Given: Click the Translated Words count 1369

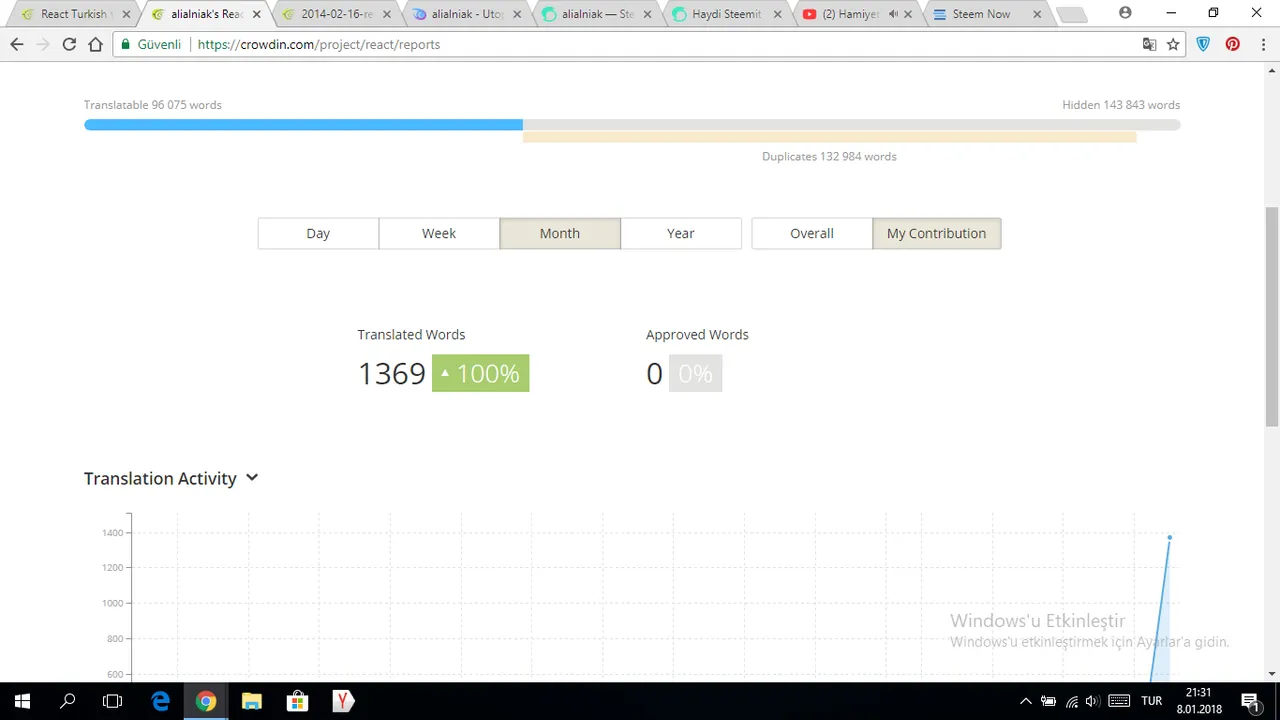Looking at the screenshot, I should 392,373.
